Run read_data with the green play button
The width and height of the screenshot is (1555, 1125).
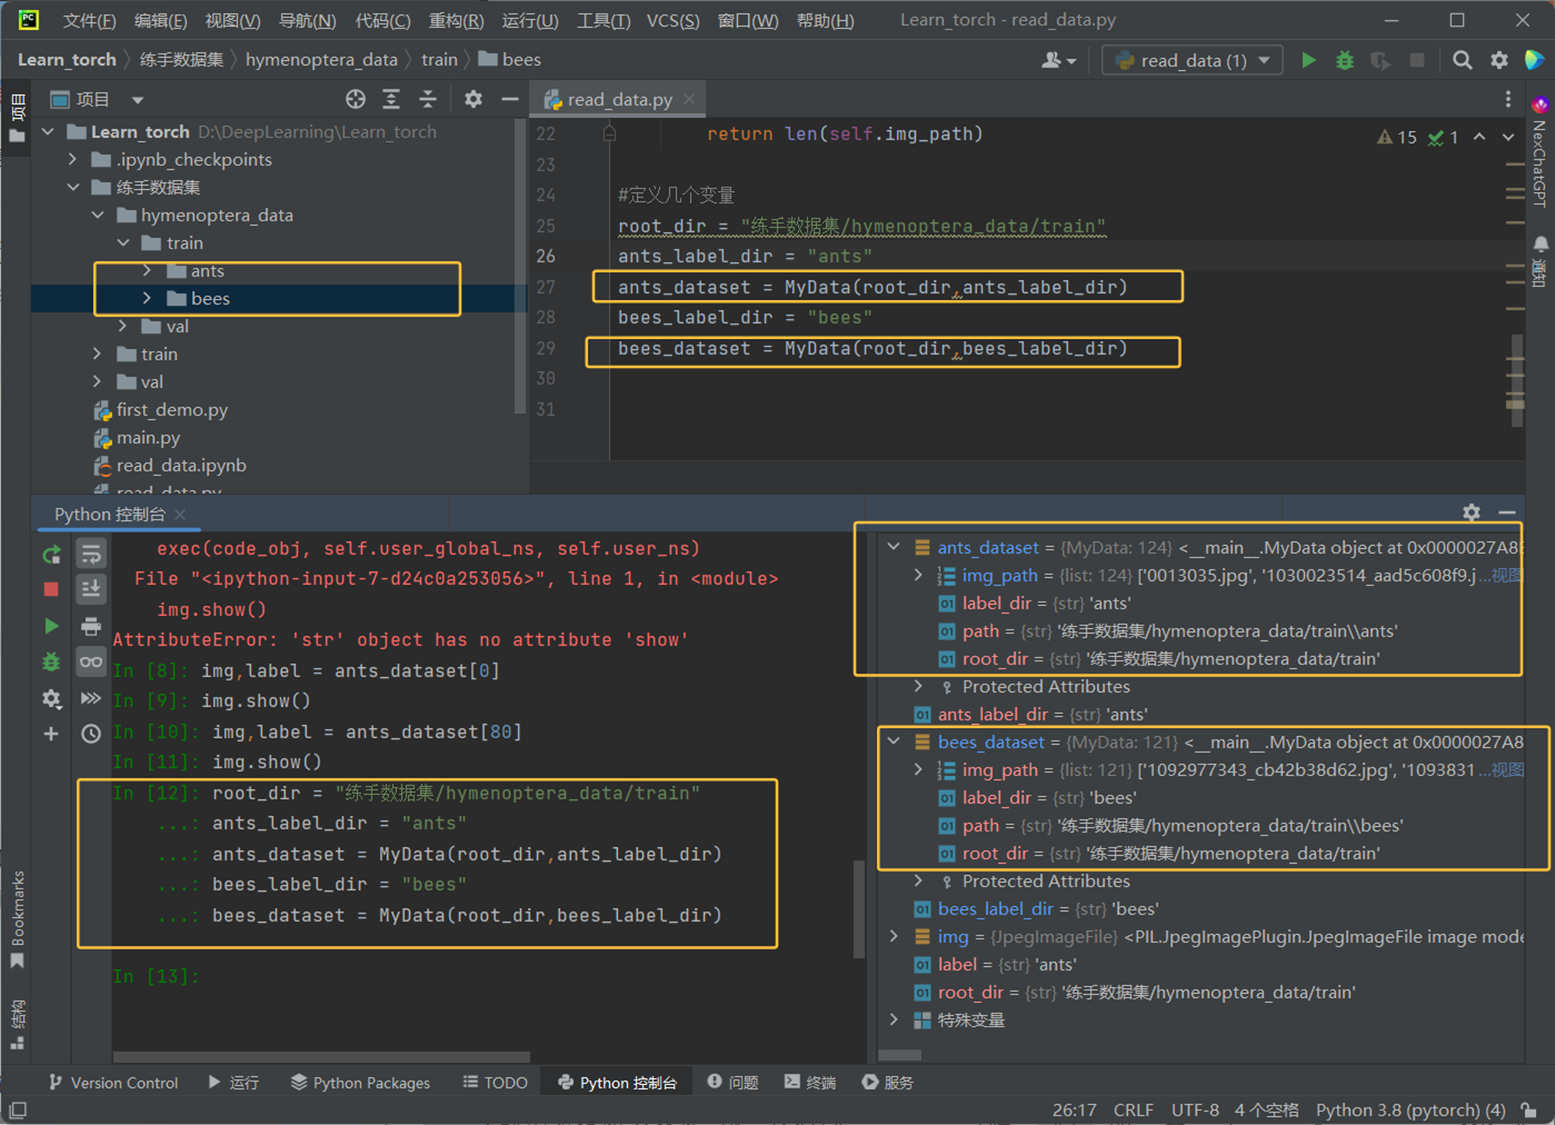click(1308, 61)
